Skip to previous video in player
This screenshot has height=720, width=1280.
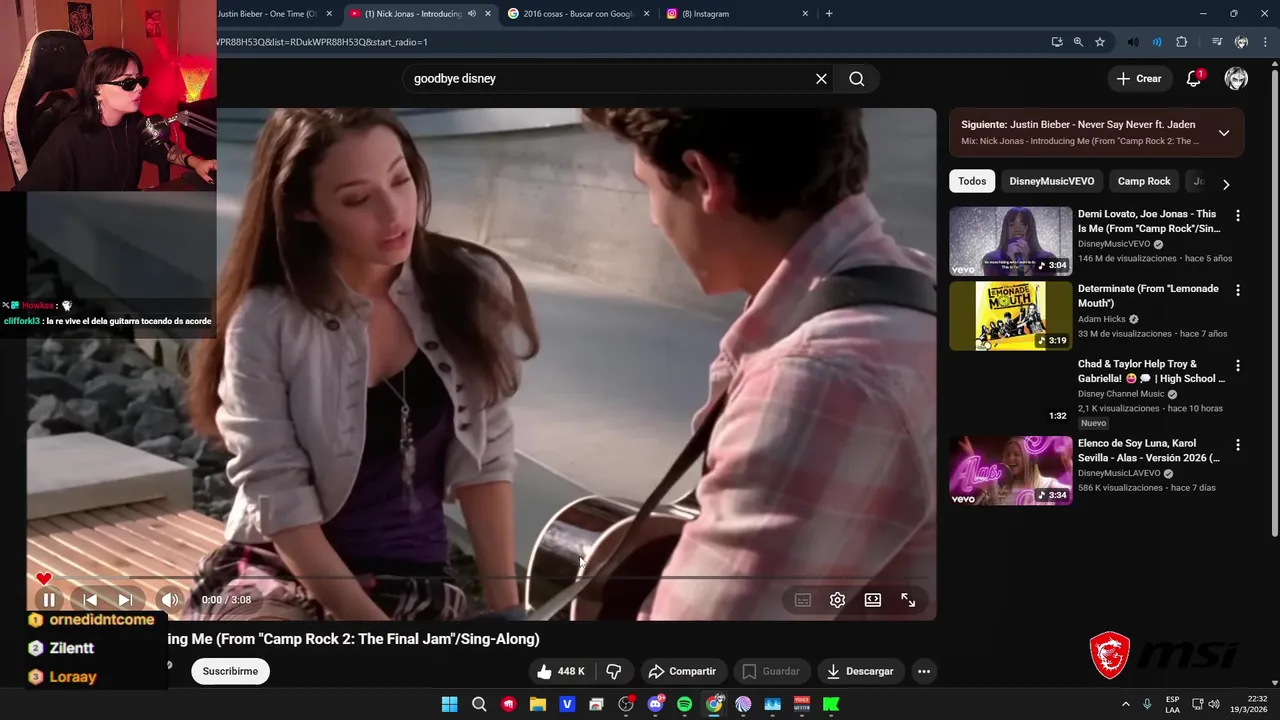[x=89, y=600]
